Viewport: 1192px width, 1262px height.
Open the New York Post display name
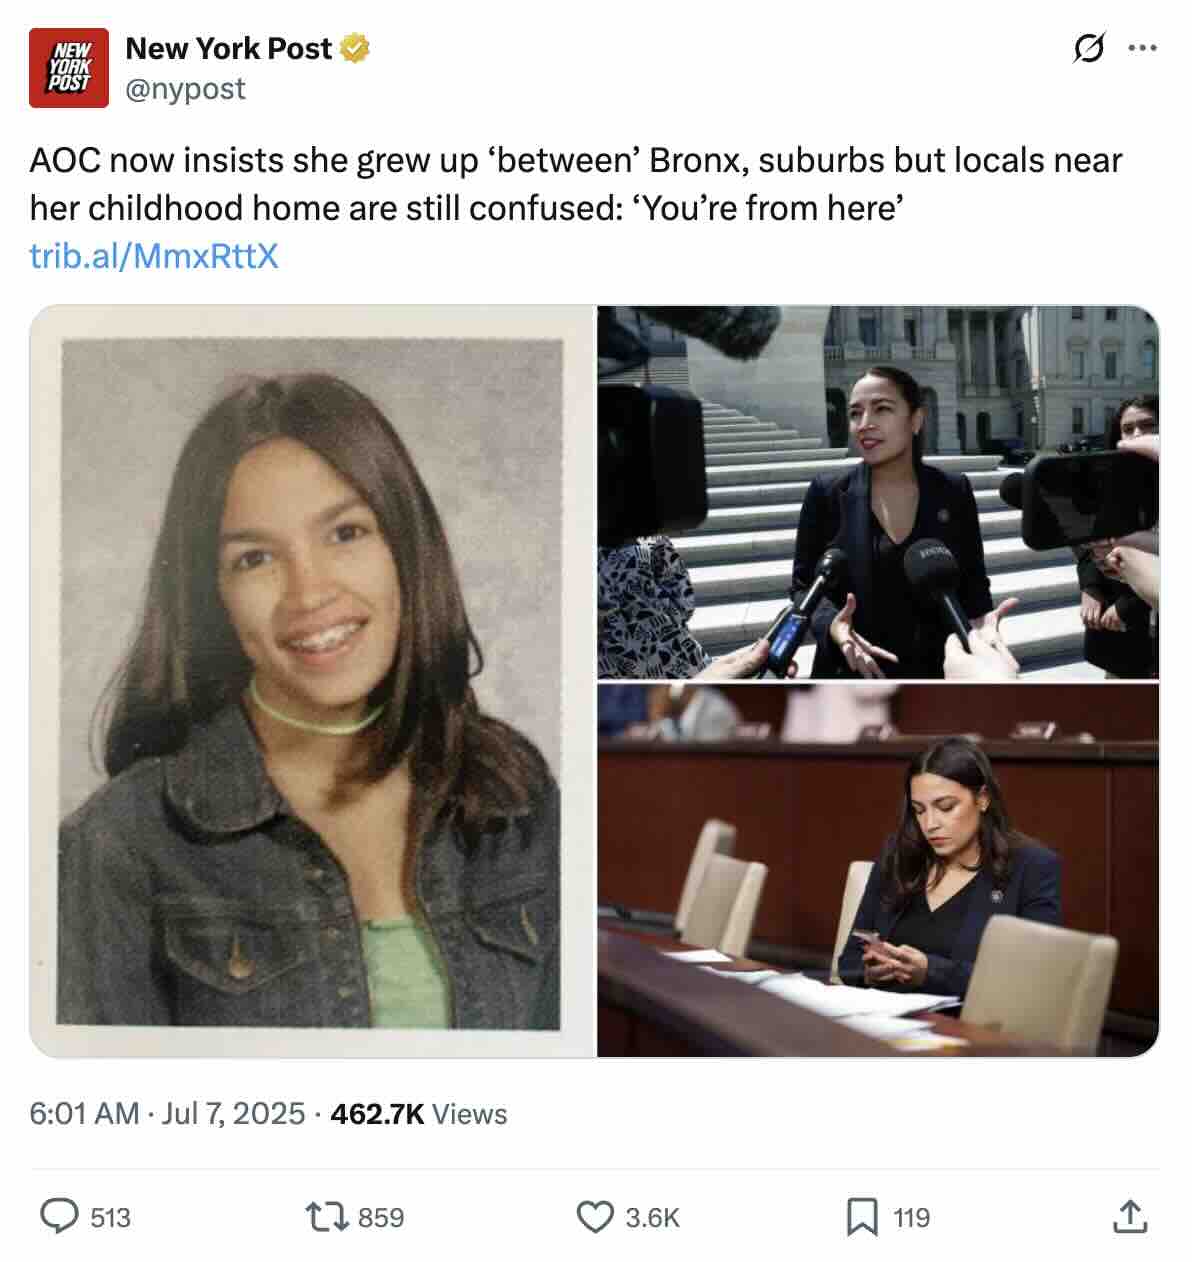(x=228, y=48)
